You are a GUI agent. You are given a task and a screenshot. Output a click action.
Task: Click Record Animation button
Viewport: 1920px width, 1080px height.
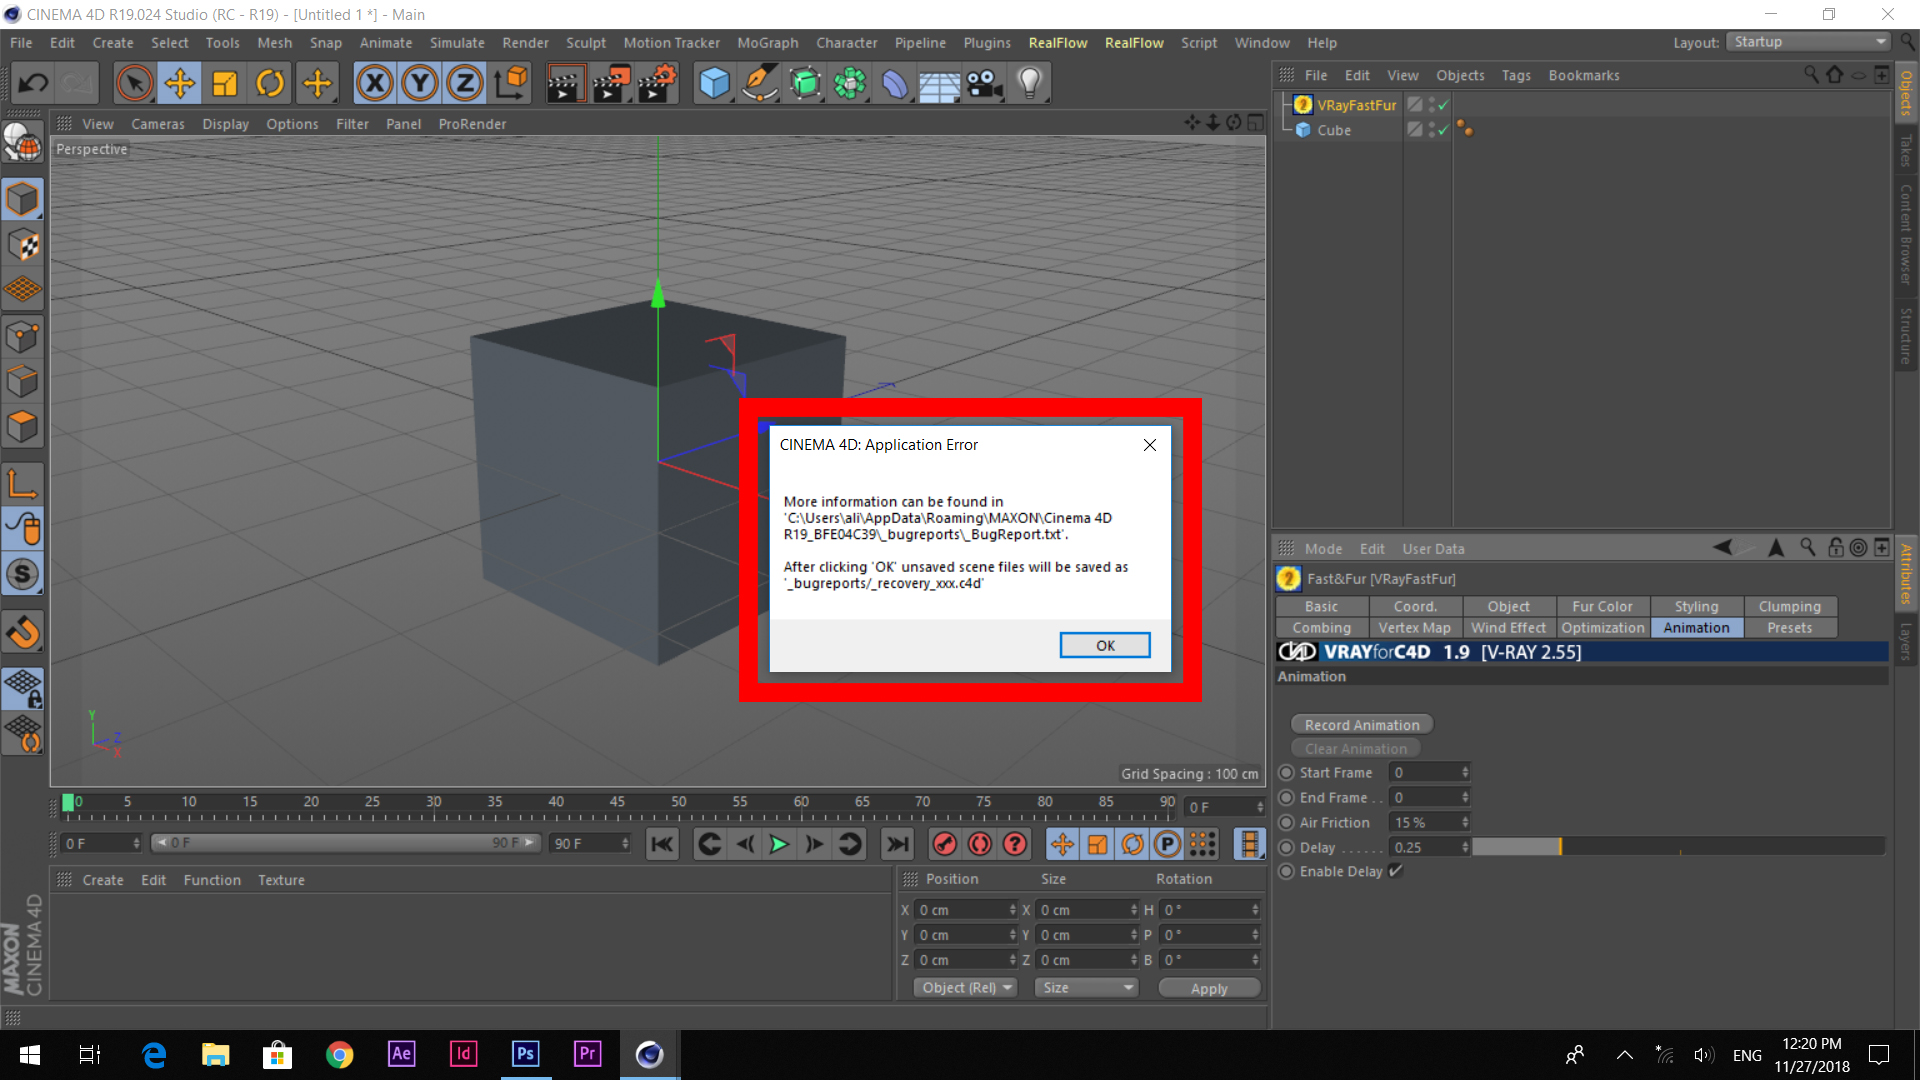(x=1362, y=725)
